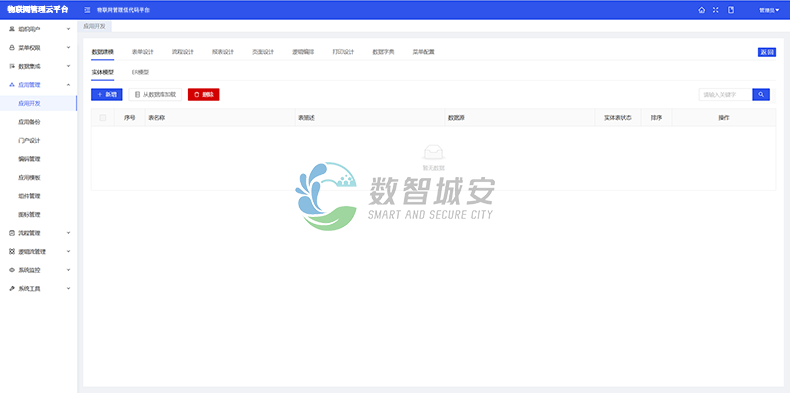Select the 数据建模 tab
790x393 pixels.
pyautogui.click(x=102, y=52)
